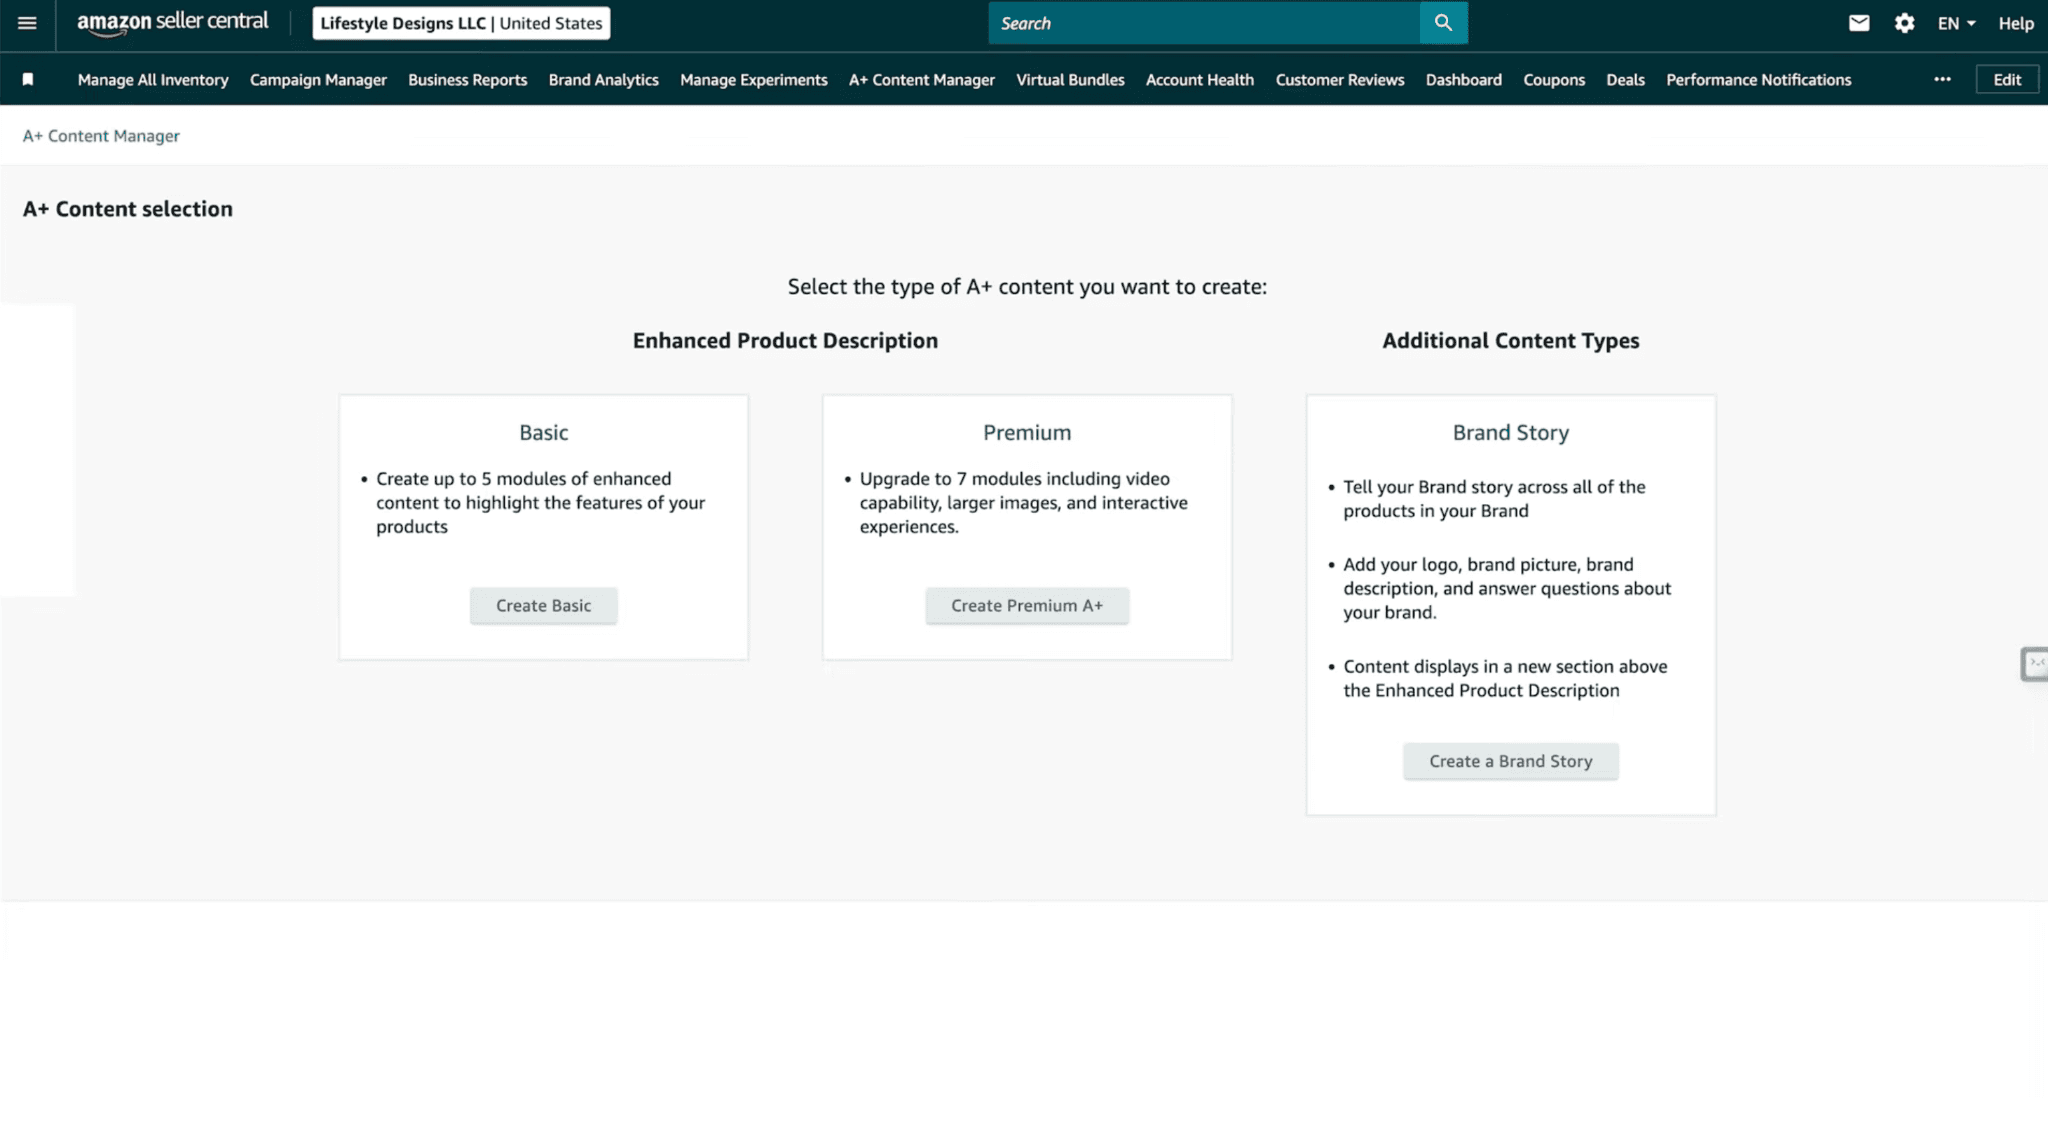Image resolution: width=2048 pixels, height=1137 pixels.
Task: Open the EN language dropdown
Action: click(x=1956, y=23)
